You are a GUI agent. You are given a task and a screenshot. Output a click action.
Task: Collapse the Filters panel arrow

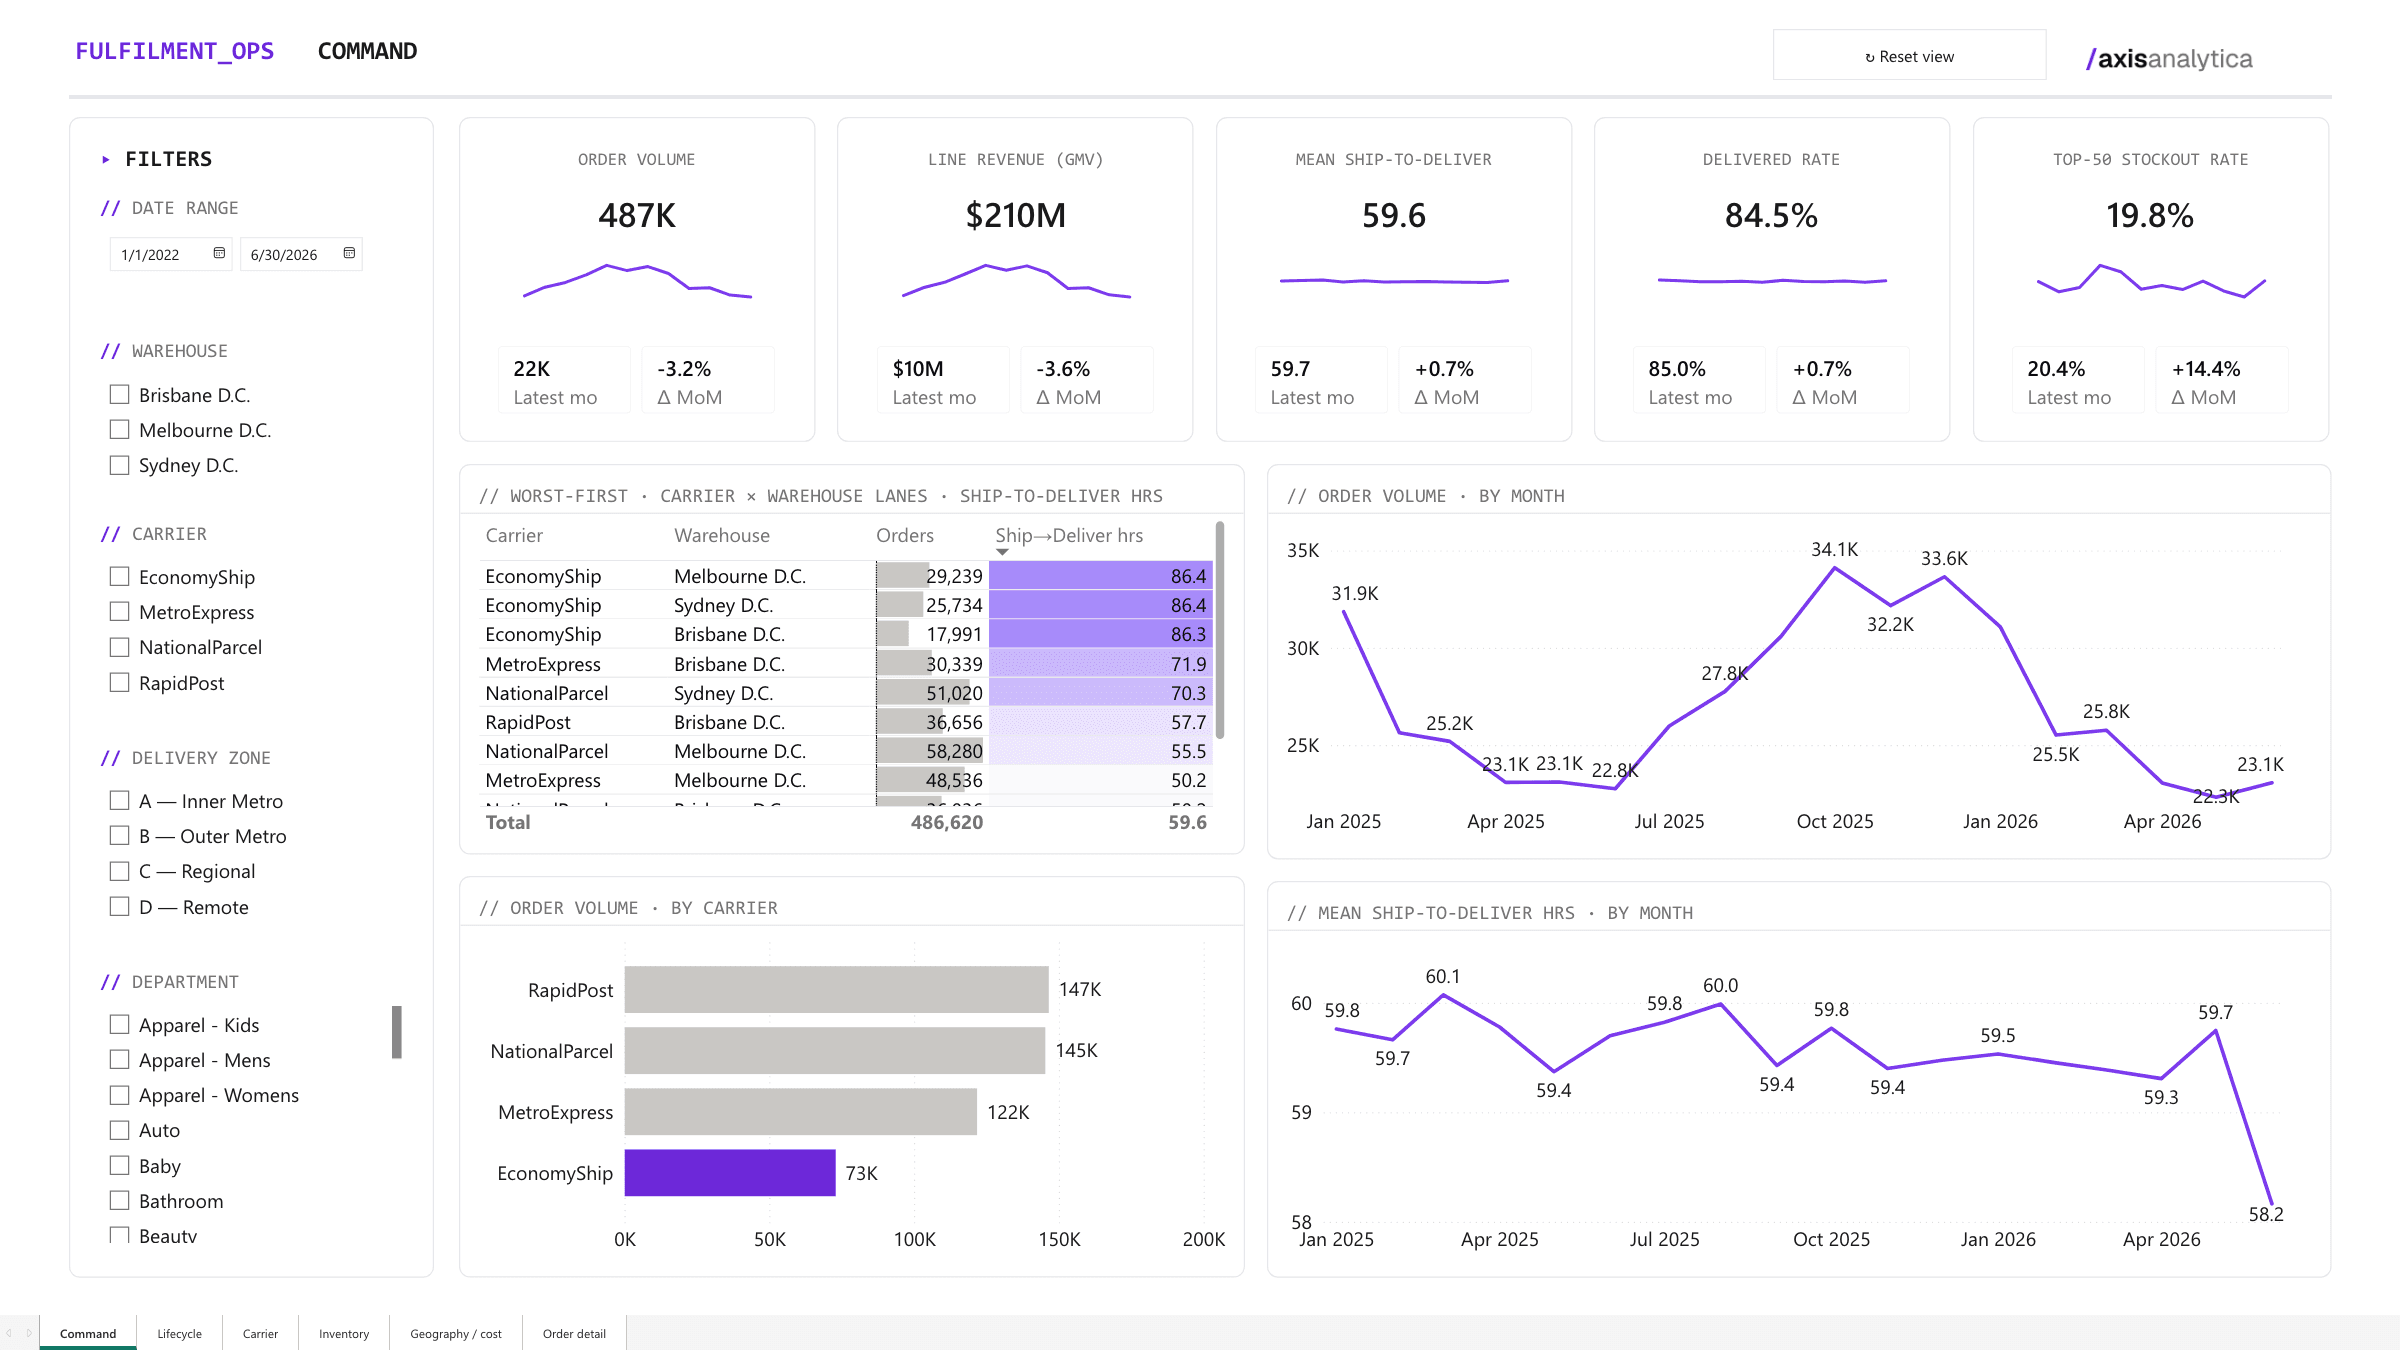pyautogui.click(x=106, y=159)
